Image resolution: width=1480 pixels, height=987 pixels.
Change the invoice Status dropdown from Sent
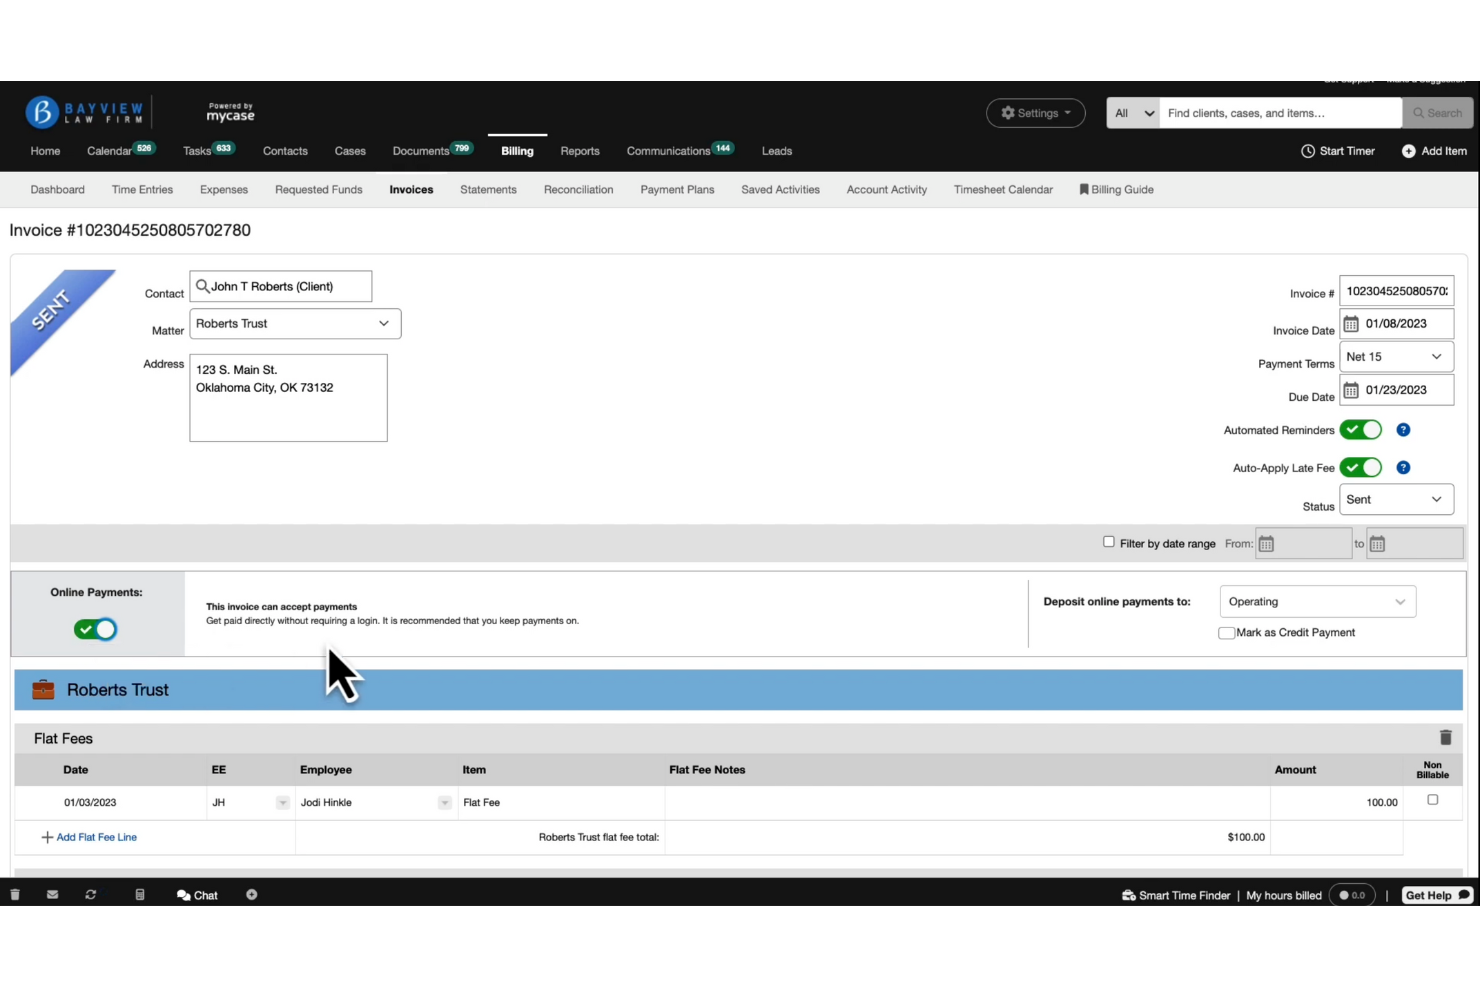pyautogui.click(x=1396, y=499)
